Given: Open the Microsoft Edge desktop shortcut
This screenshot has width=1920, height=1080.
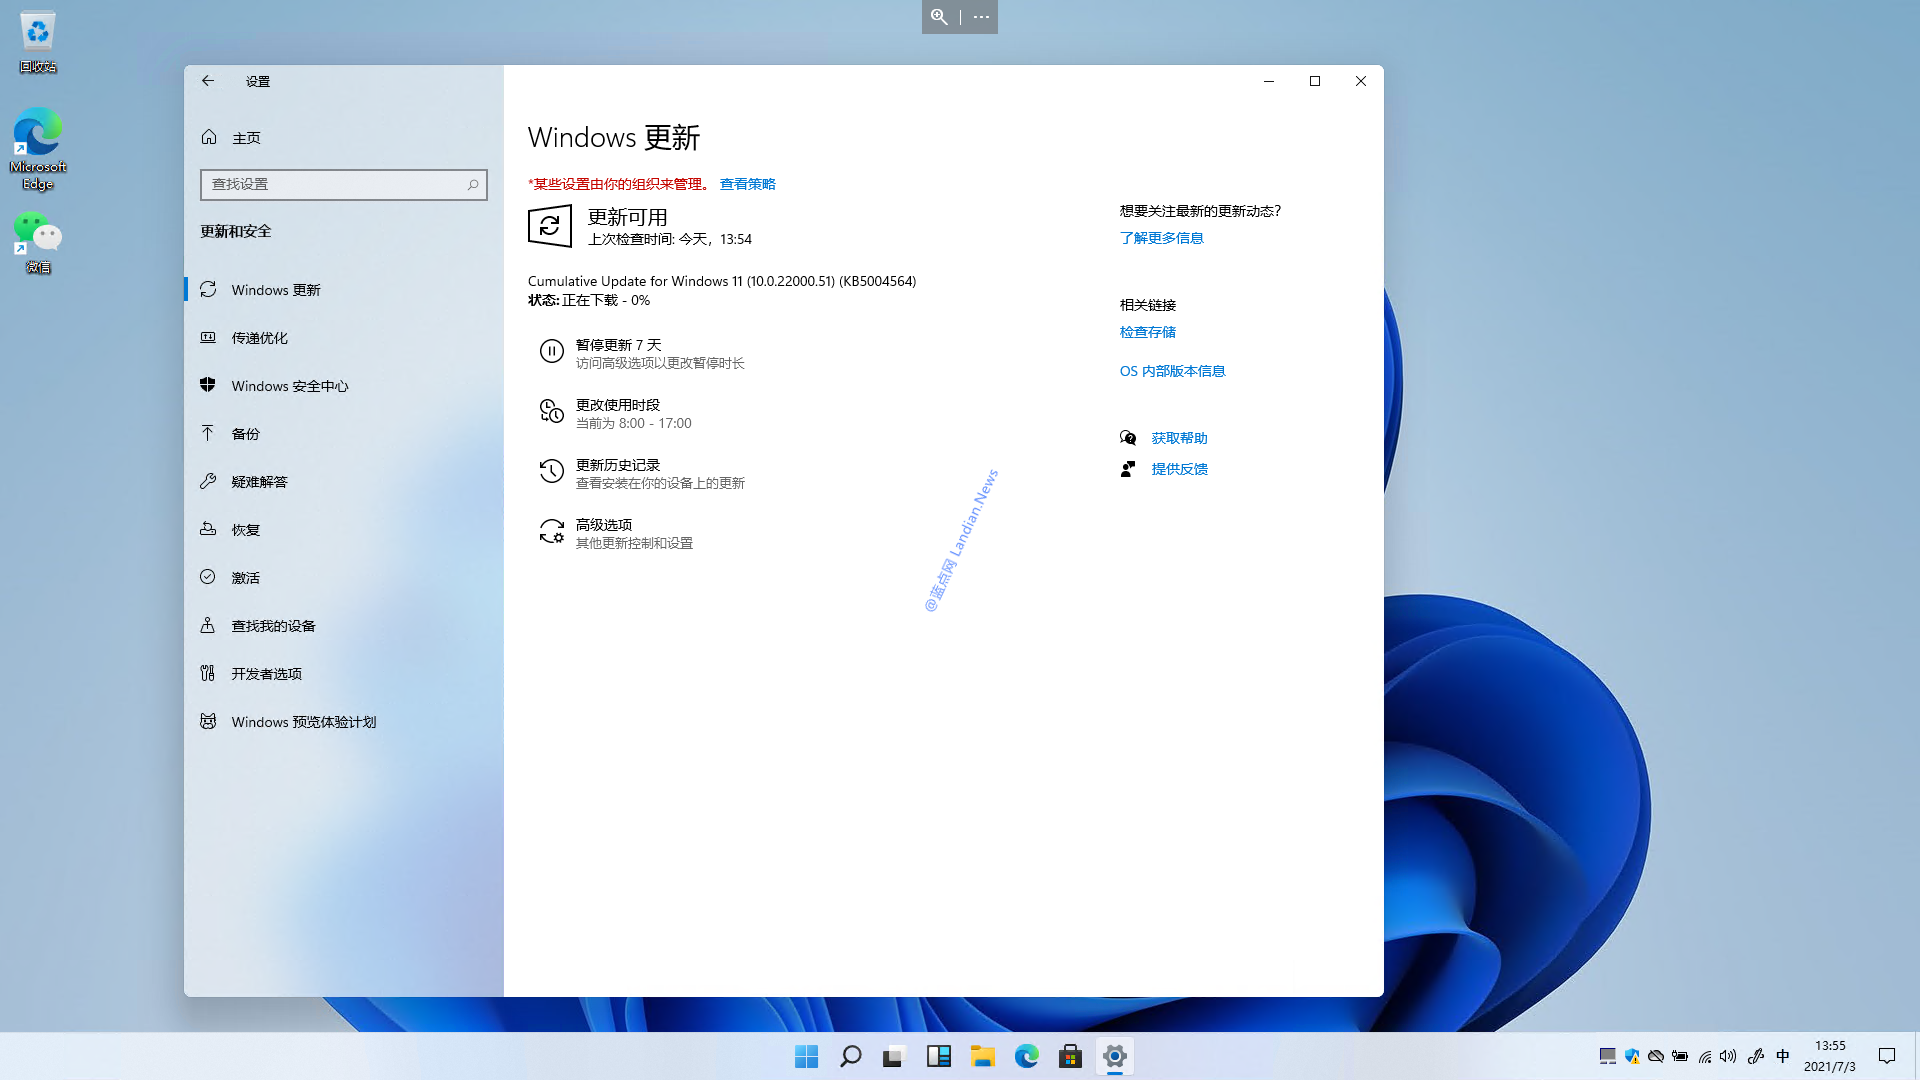Looking at the screenshot, I should point(38,149).
